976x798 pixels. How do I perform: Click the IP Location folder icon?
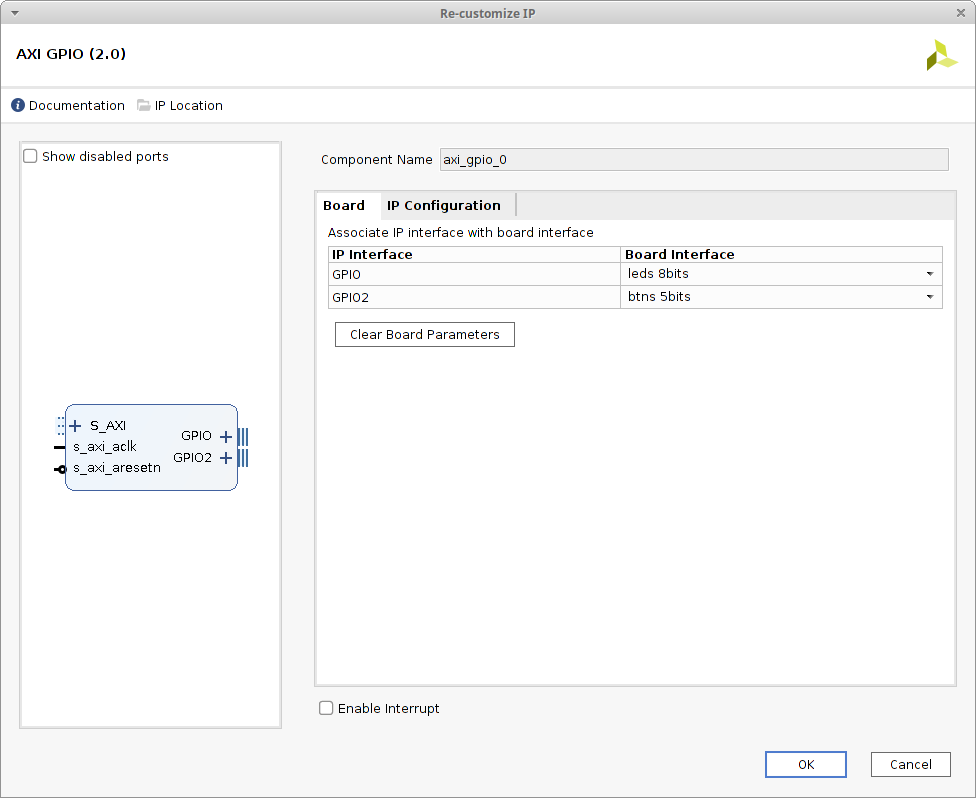pyautogui.click(x=144, y=105)
